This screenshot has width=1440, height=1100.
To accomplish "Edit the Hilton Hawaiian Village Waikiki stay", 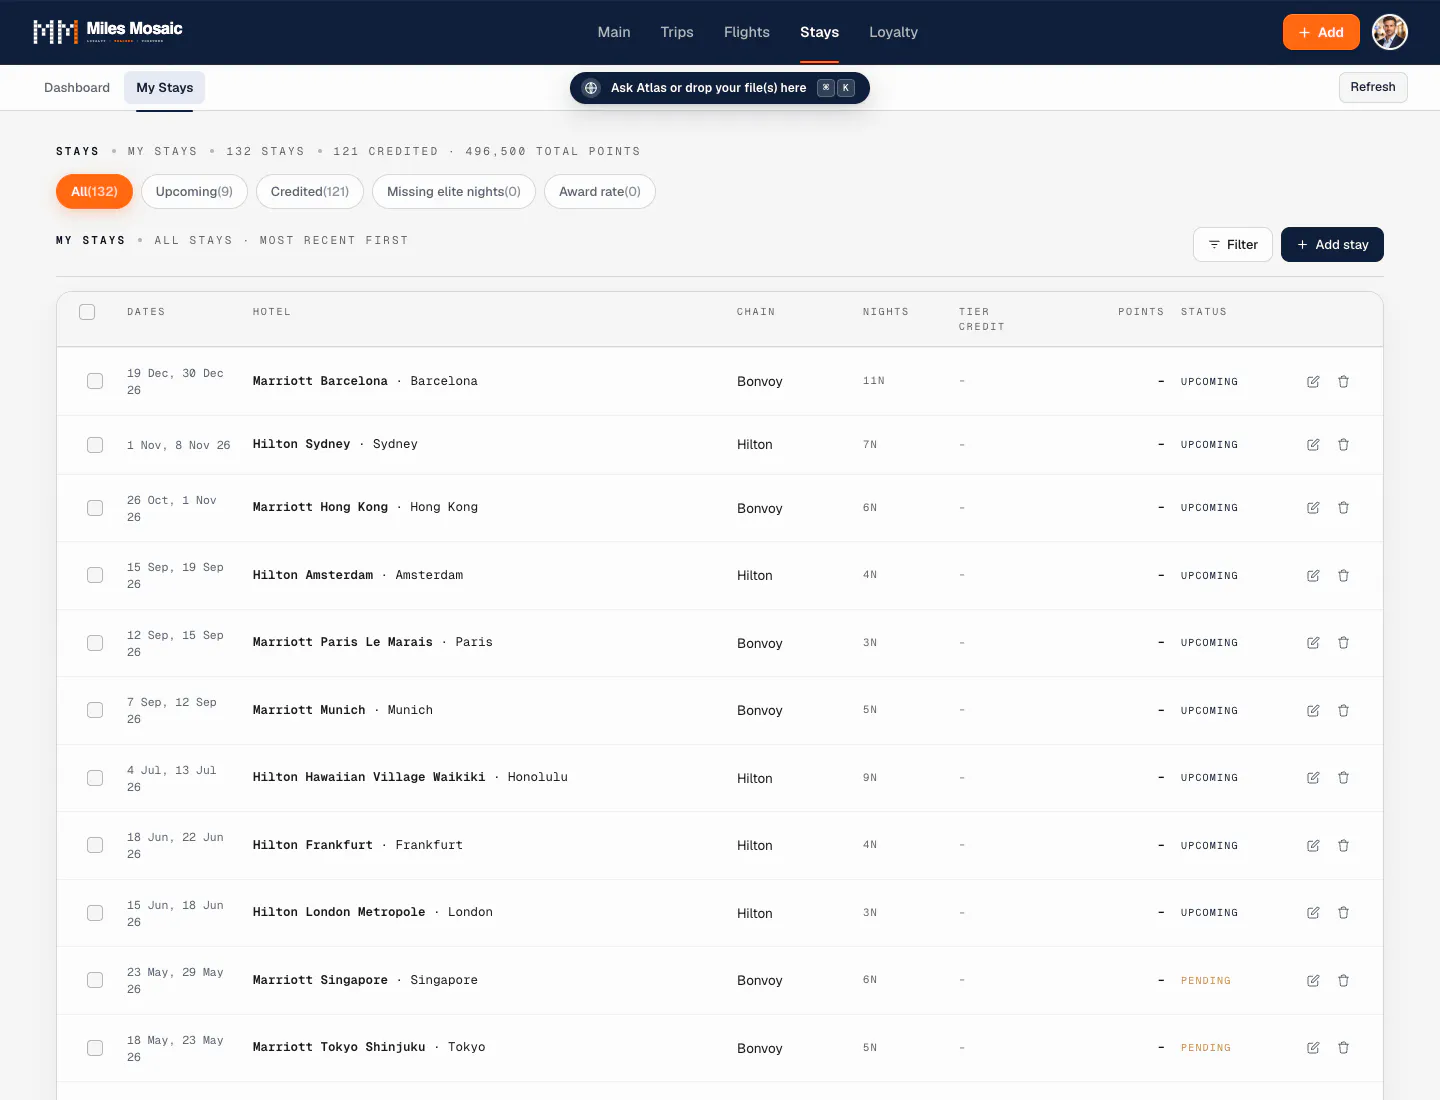I will pos(1313,778).
